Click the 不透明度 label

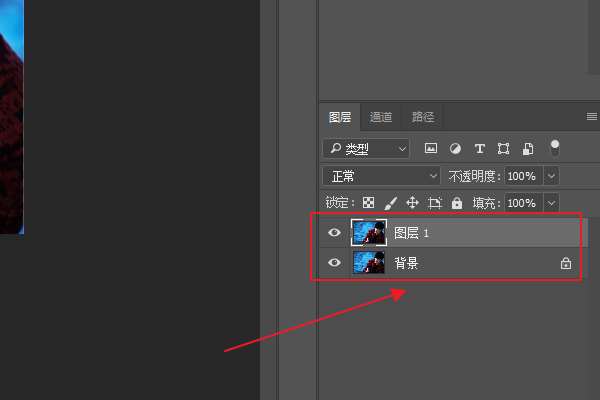coord(474,176)
